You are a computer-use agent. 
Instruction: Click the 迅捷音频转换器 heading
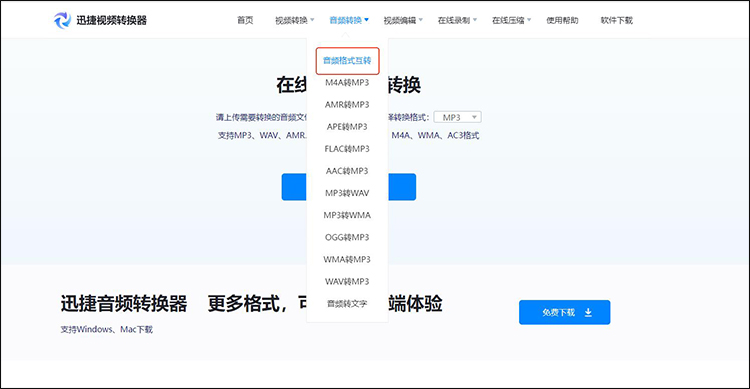pyautogui.click(x=124, y=303)
